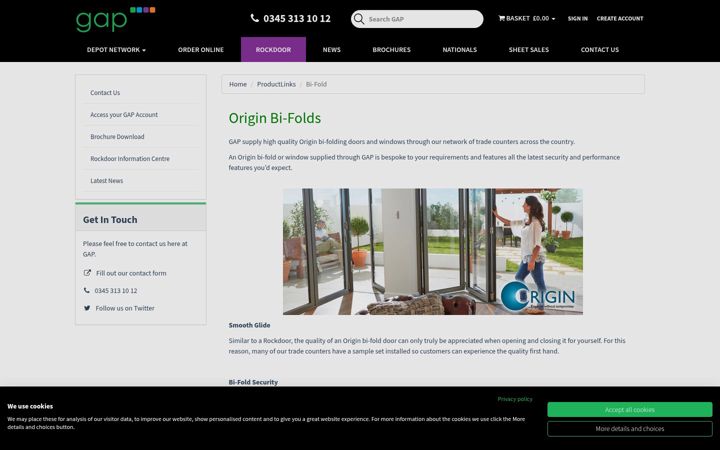The width and height of the screenshot is (720, 450).
Task: Open the Brochures menu item
Action: [x=392, y=50]
